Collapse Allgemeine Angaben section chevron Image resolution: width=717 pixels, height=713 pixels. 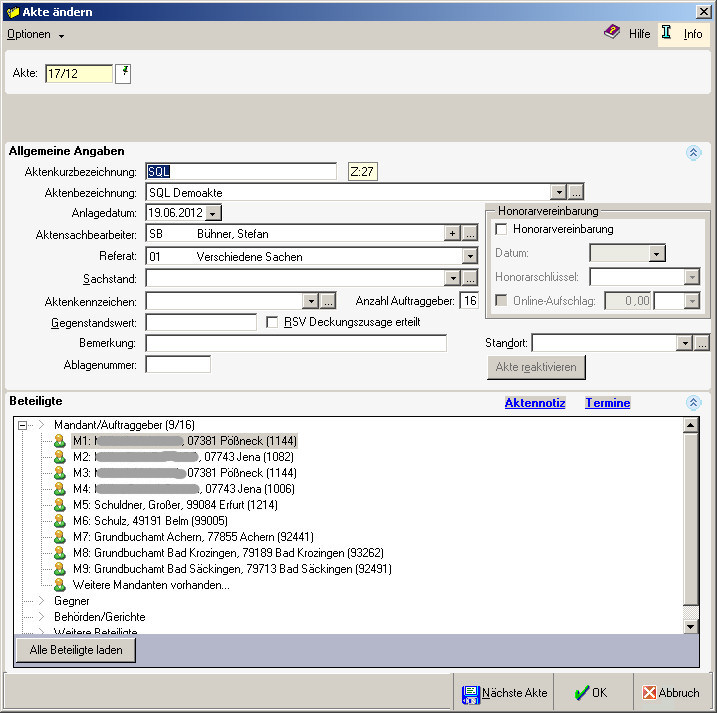[693, 153]
